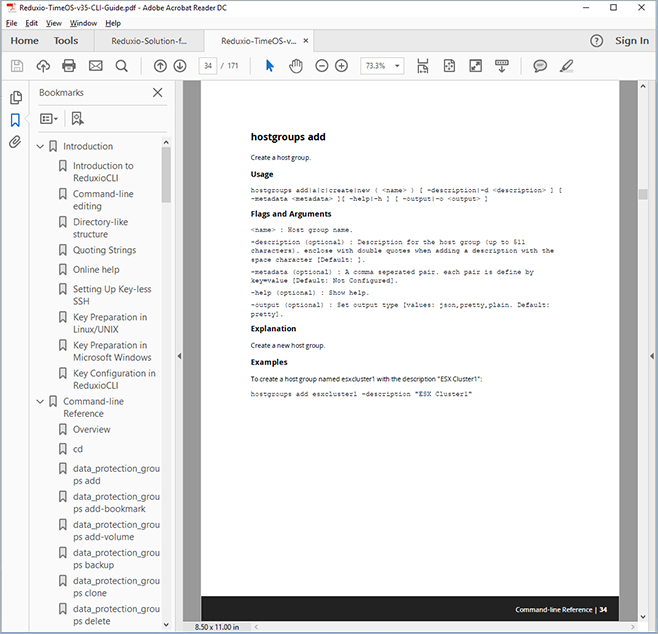Click fit width scrolling icon
The width and height of the screenshot is (658, 634).
tap(423, 66)
